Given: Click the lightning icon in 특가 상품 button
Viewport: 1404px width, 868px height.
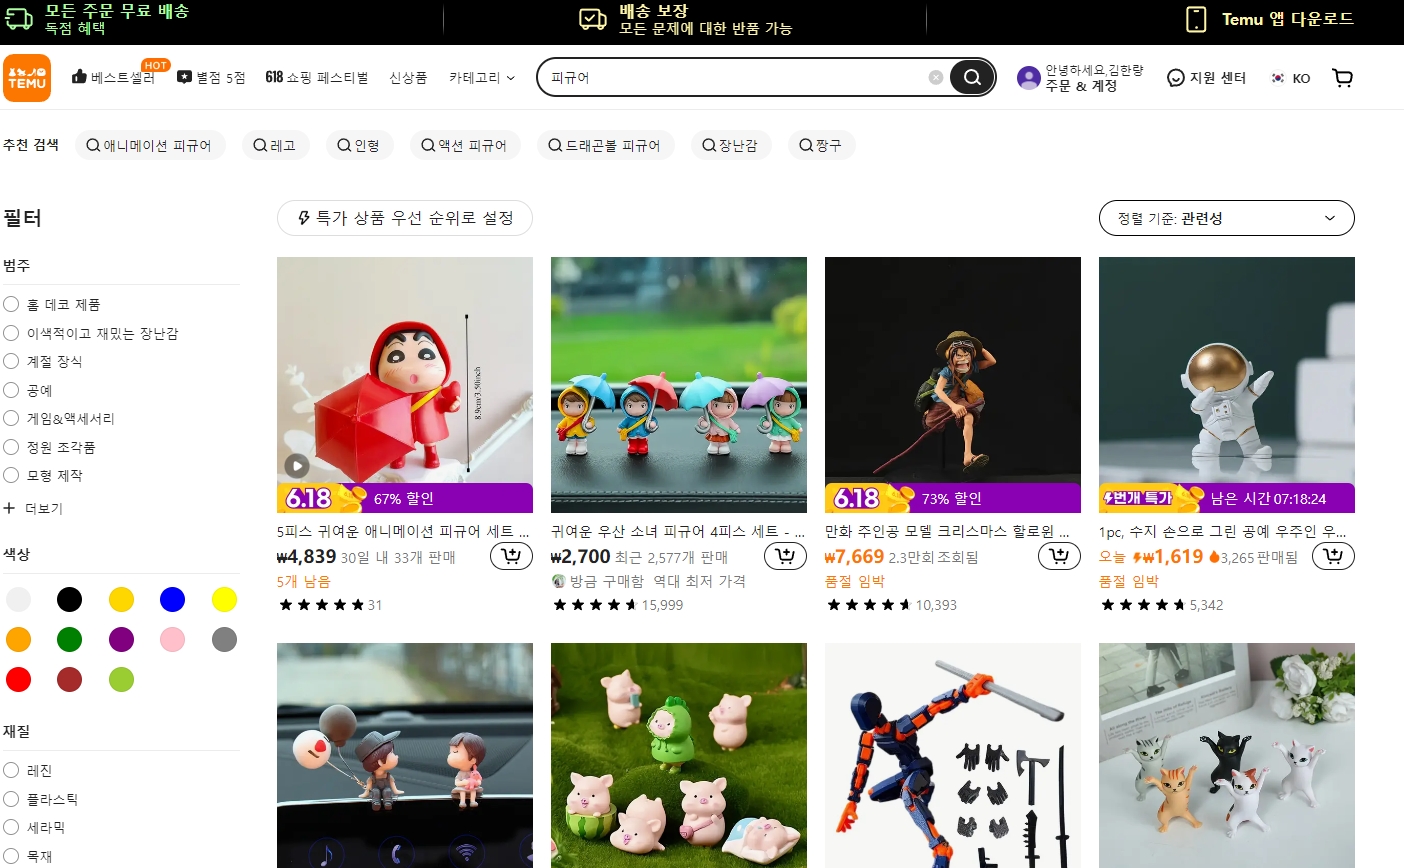Looking at the screenshot, I should [304, 218].
